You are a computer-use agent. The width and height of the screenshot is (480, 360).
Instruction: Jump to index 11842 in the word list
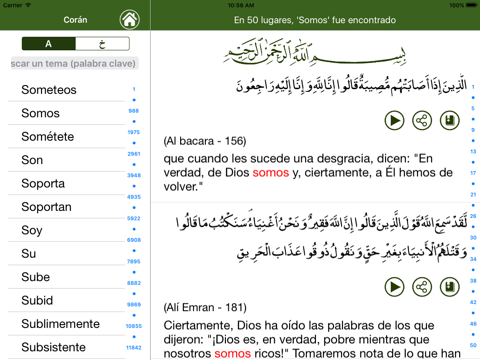click(134, 347)
